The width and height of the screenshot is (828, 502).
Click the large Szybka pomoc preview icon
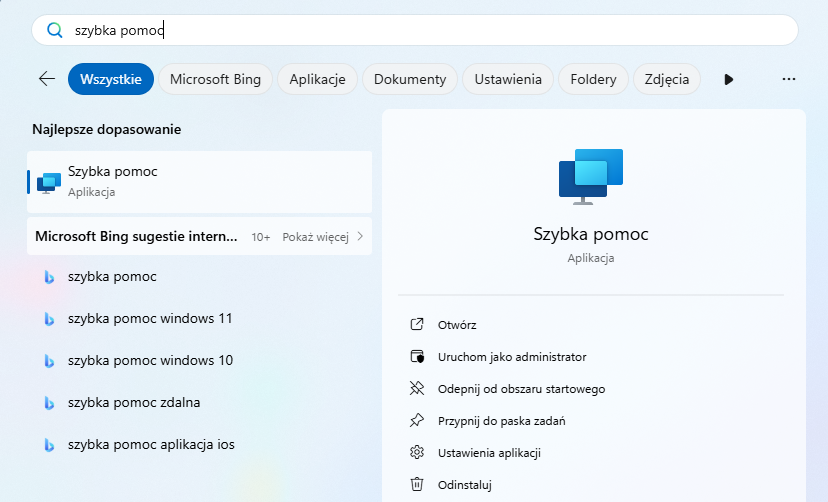(x=591, y=177)
